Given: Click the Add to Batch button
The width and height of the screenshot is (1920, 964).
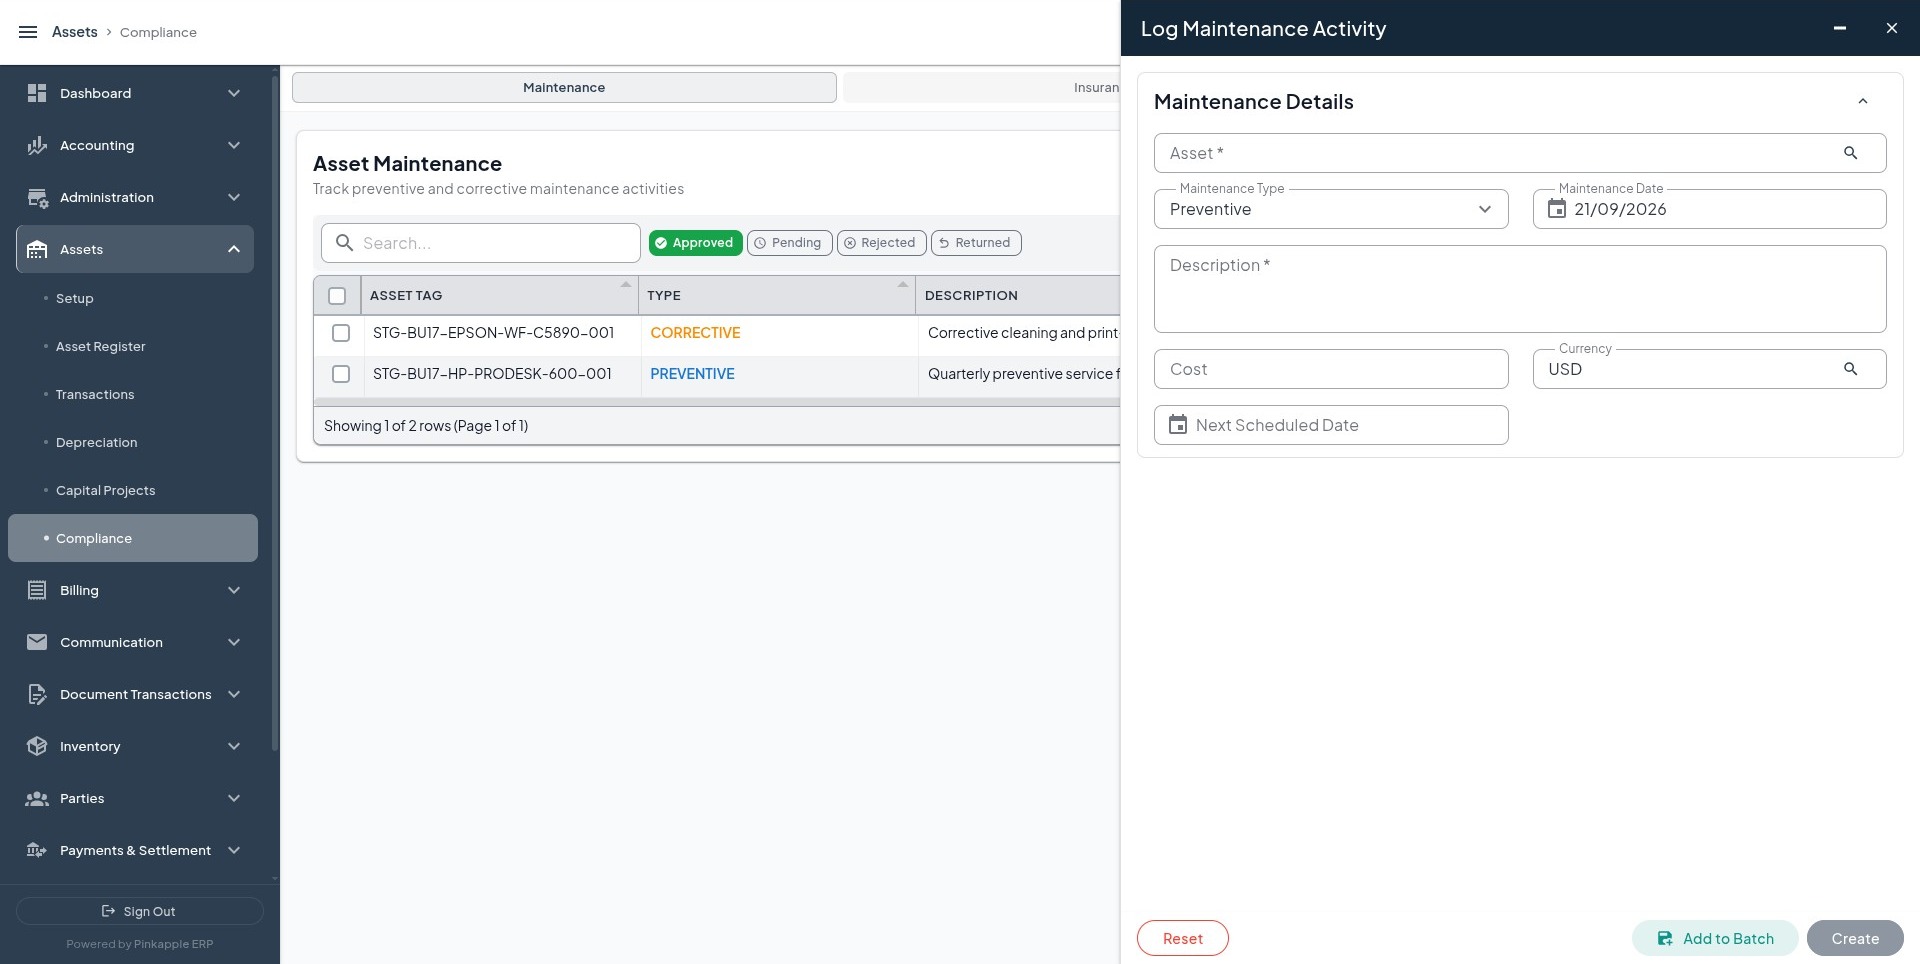Looking at the screenshot, I should [1715, 938].
